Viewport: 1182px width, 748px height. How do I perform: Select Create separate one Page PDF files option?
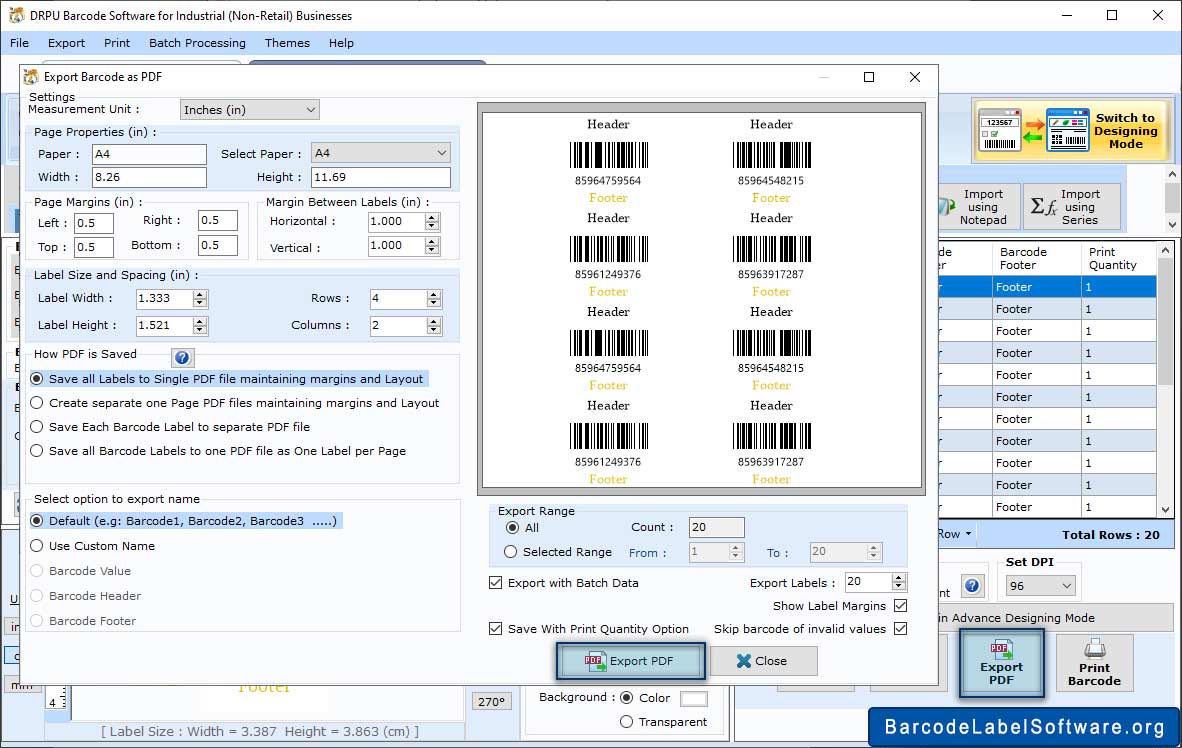[x=36, y=403]
